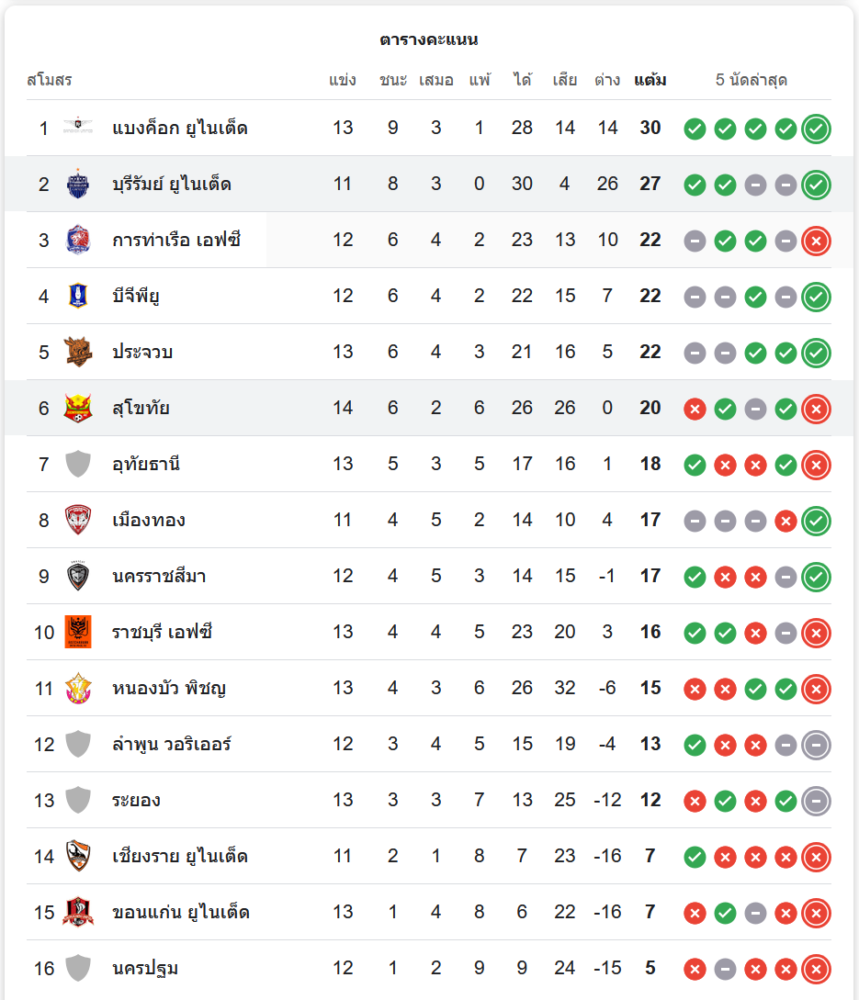Click Buriram United's circled latest win icon
This screenshot has width=859, height=1000.
[x=816, y=184]
